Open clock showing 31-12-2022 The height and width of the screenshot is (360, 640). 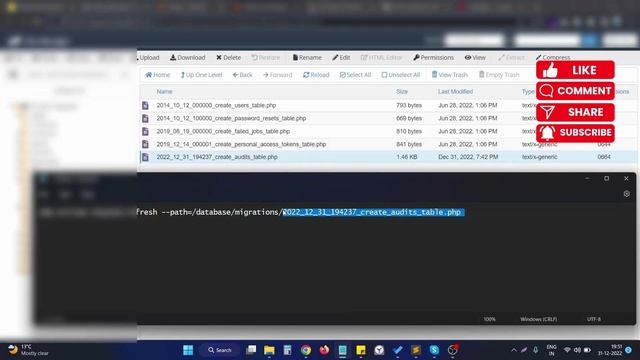click(x=610, y=350)
